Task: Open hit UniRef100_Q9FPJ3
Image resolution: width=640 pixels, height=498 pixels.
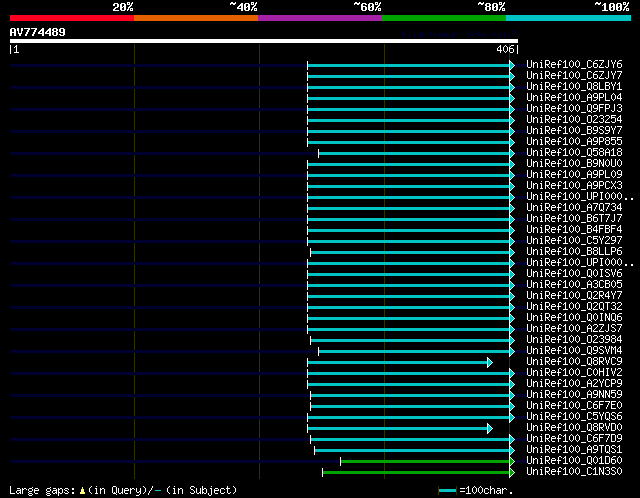Action: [574, 108]
